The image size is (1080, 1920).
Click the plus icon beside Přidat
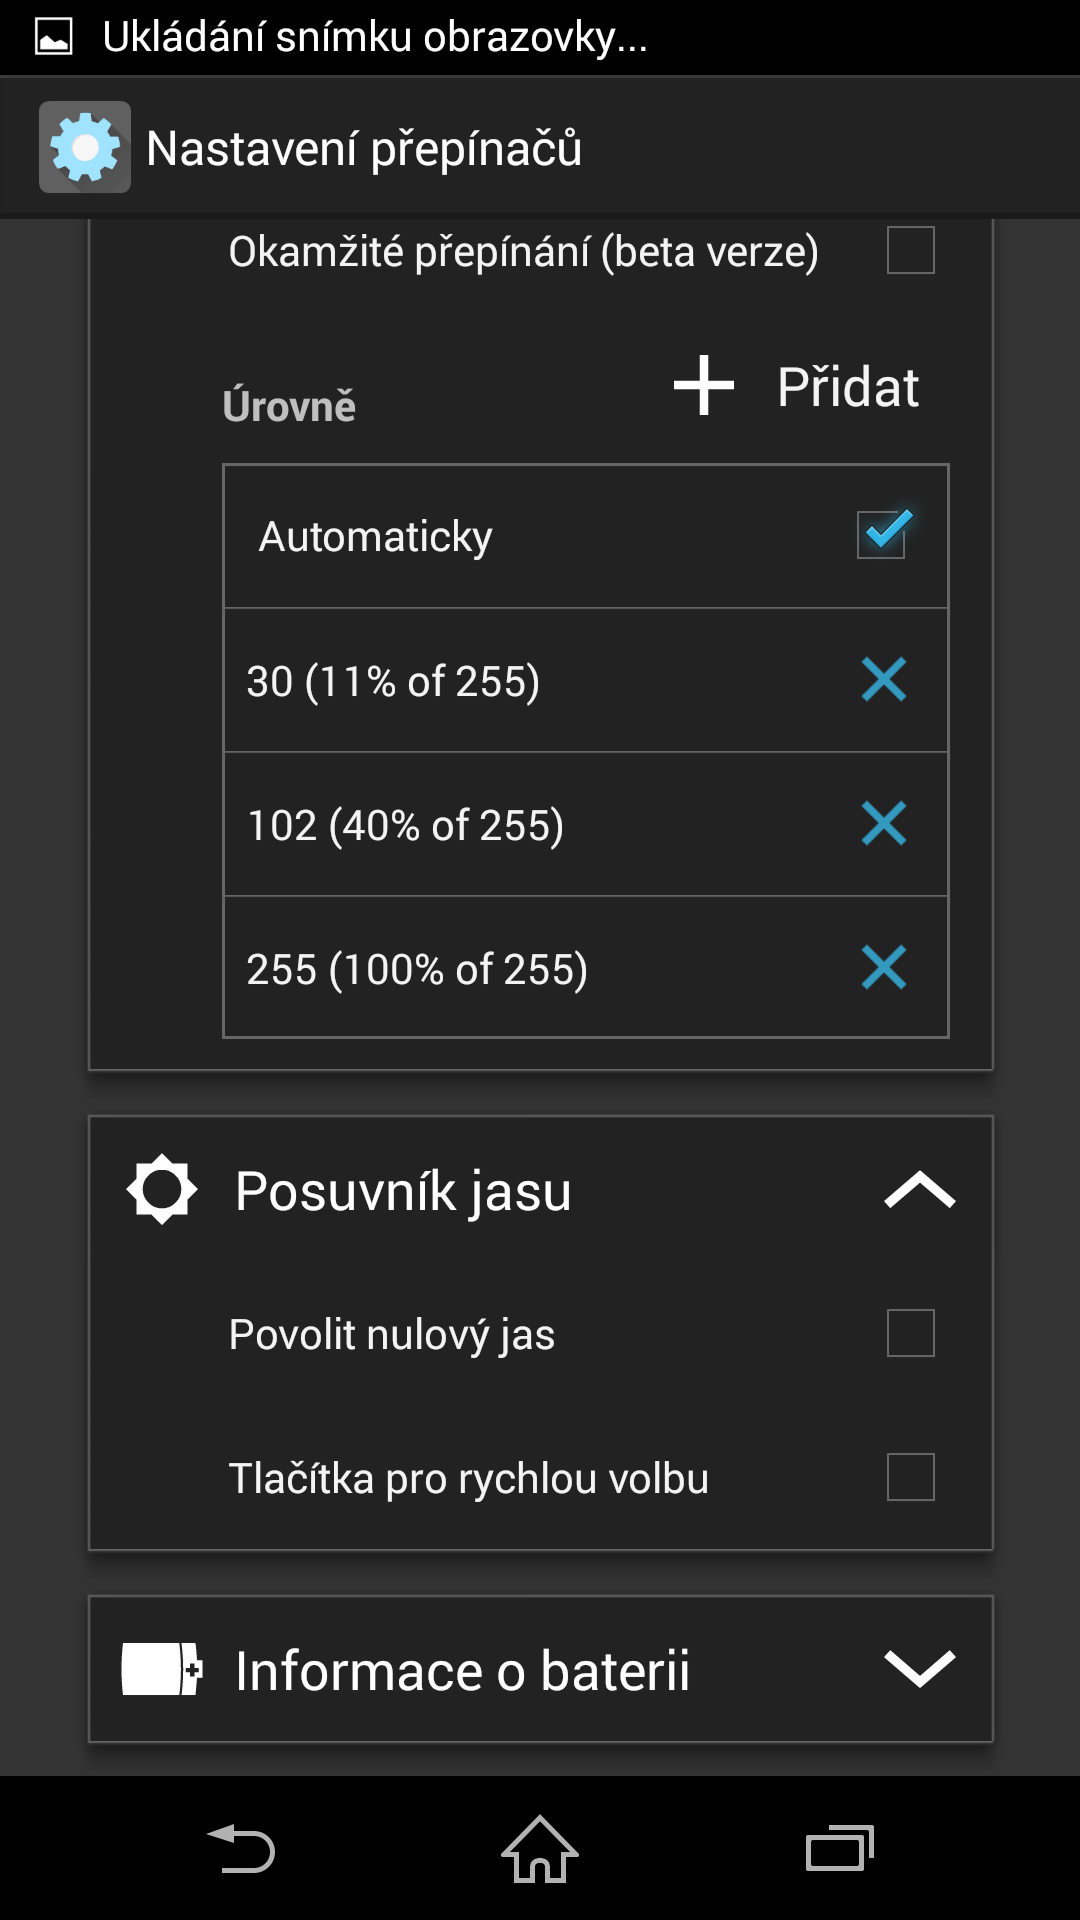704,385
